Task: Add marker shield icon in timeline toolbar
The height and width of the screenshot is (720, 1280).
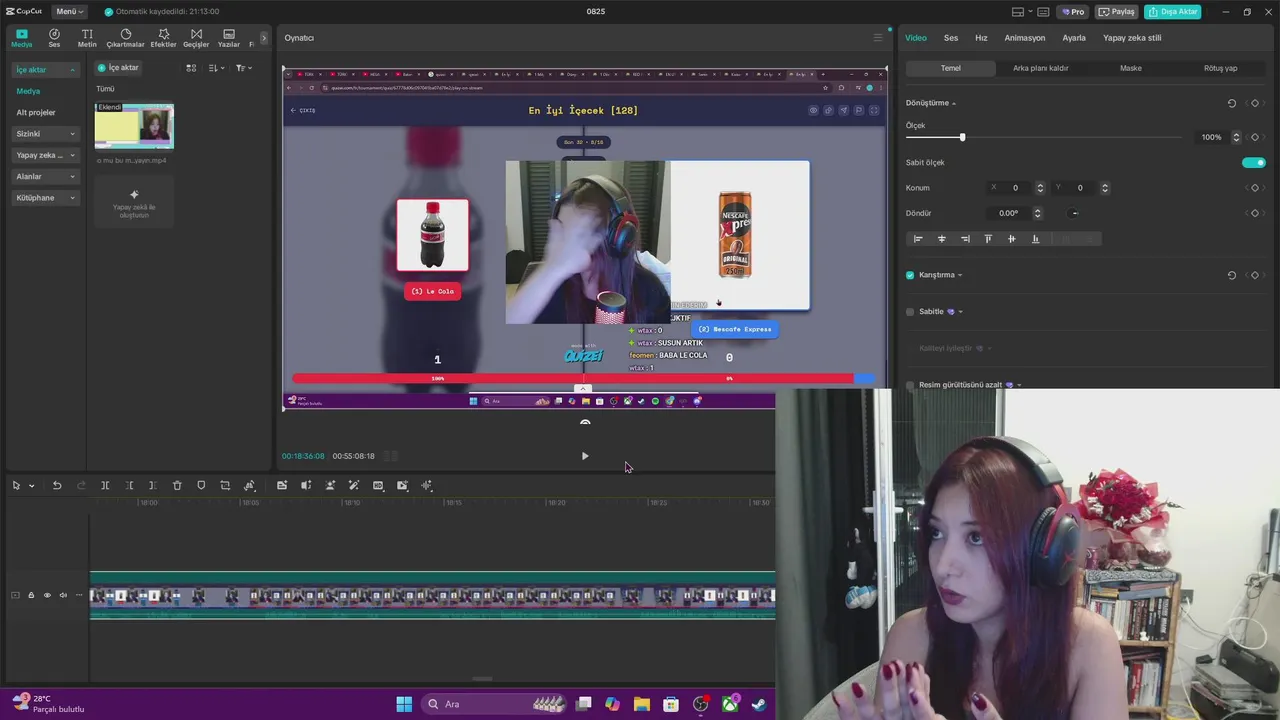Action: point(201,485)
